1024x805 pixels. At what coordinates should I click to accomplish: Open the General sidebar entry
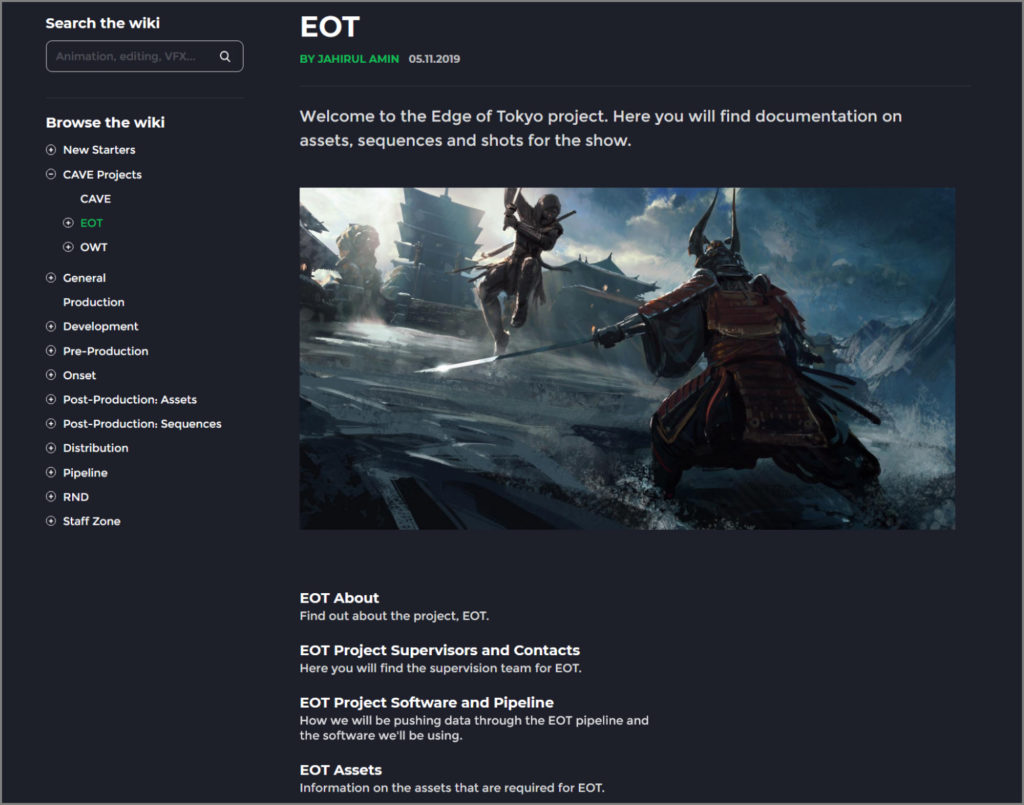(87, 277)
